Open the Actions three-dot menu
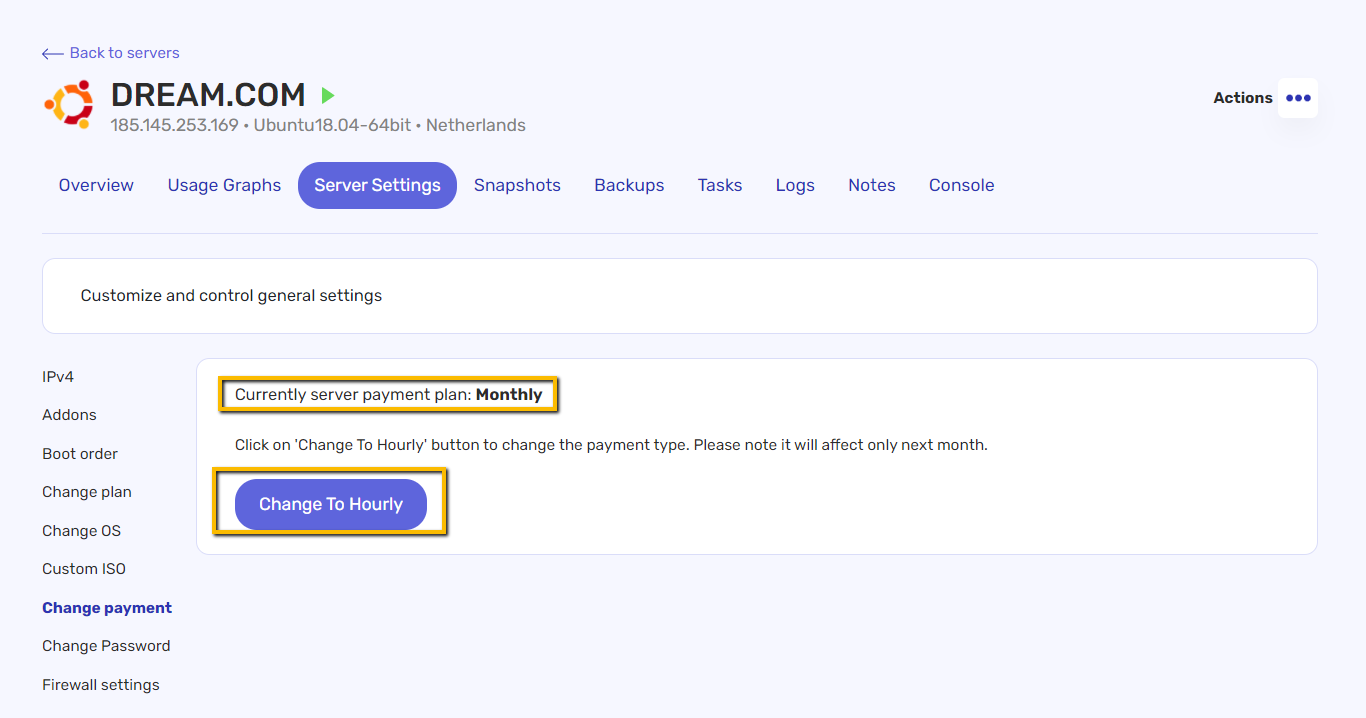This screenshot has width=1366, height=718. click(1298, 98)
